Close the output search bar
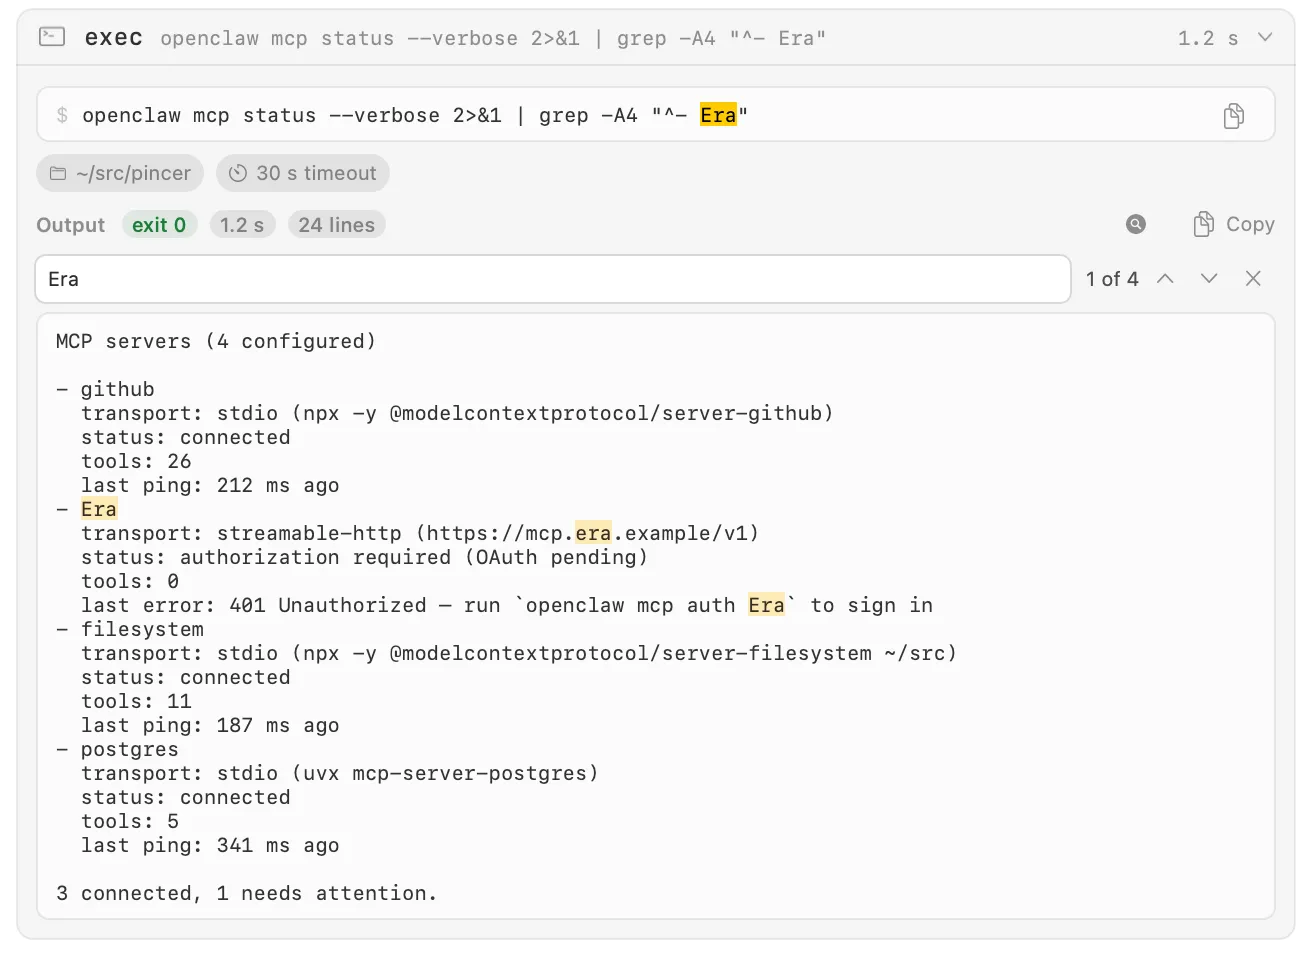Screen dimensions: 1312x960 click(1253, 279)
